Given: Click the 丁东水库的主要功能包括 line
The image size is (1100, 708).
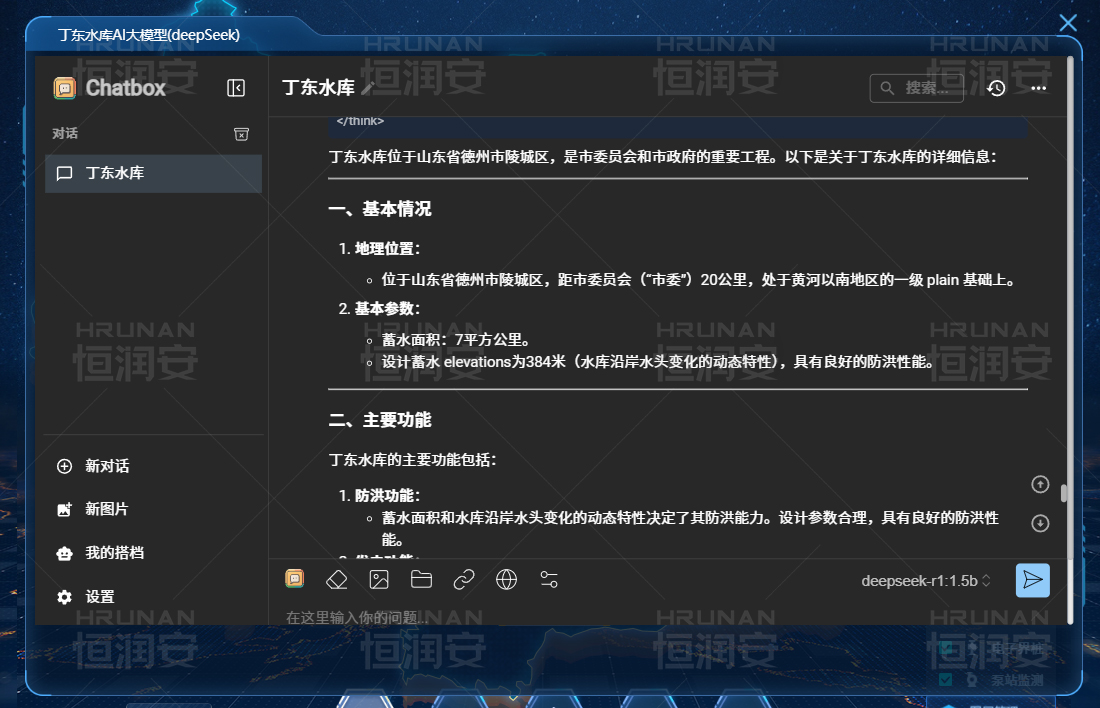Looking at the screenshot, I should 412,460.
